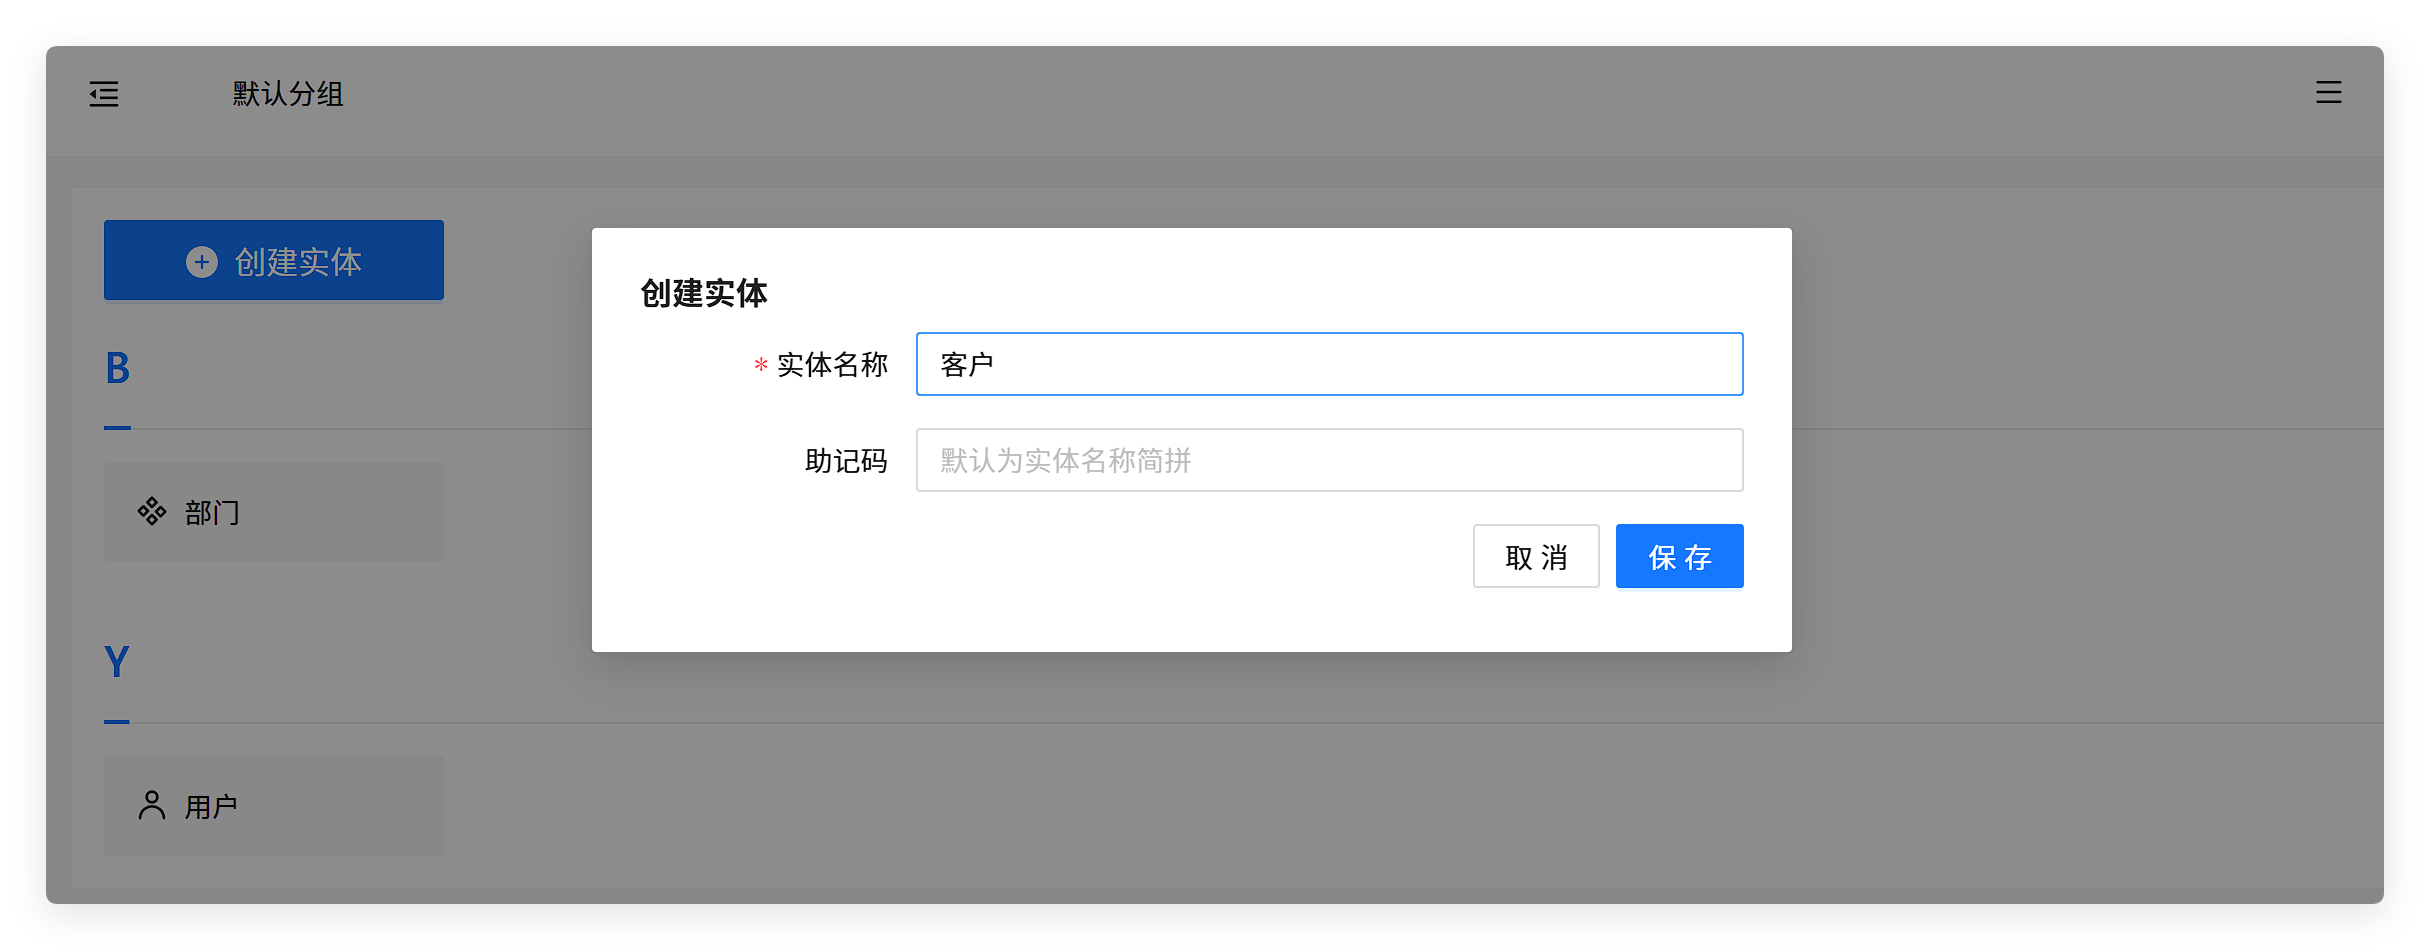Click the 助记码 field label
The image size is (2430, 950).
[846, 461]
